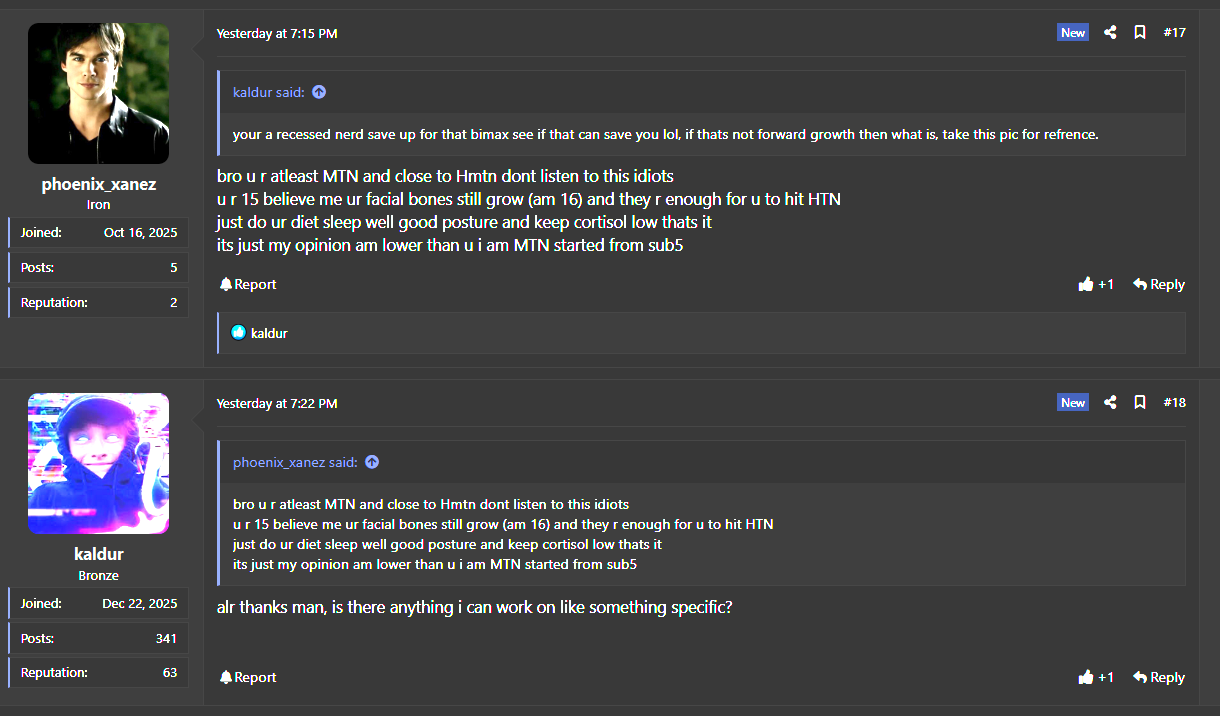Click share icon on post #17
Viewport: 1220px width, 716px height.
click(x=1110, y=33)
